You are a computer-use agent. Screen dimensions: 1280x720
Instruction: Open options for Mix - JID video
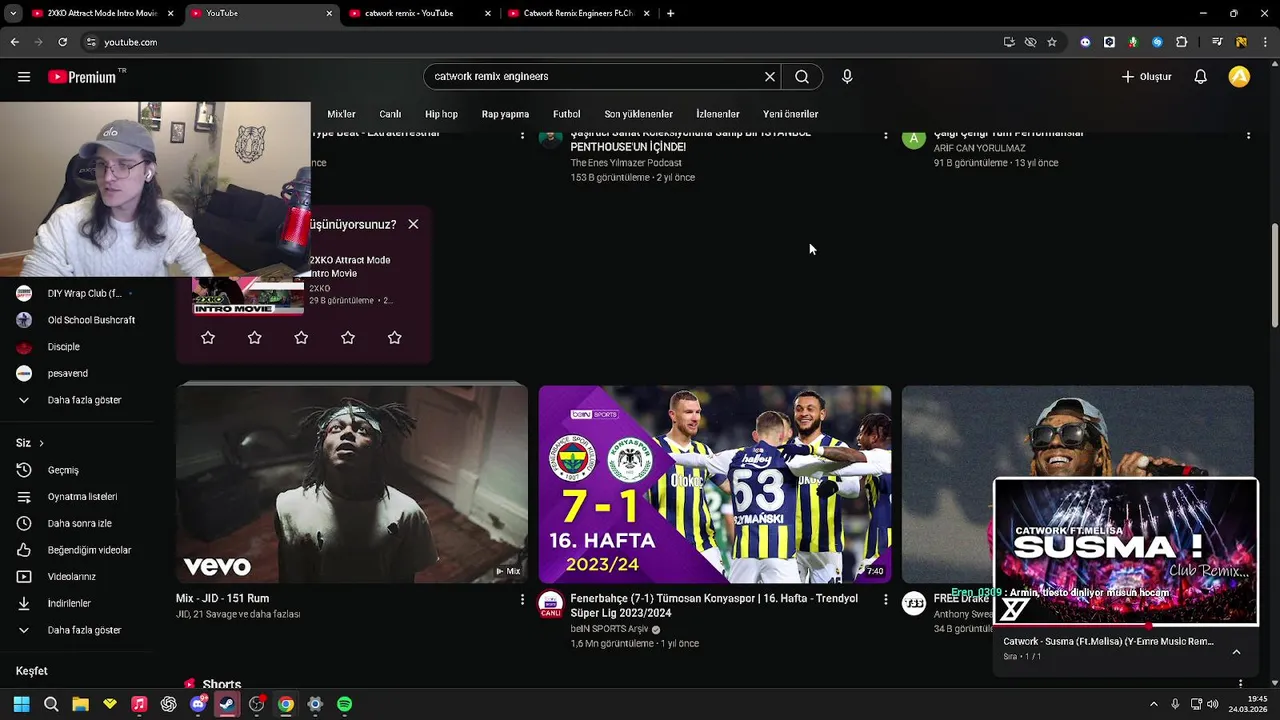click(x=522, y=599)
